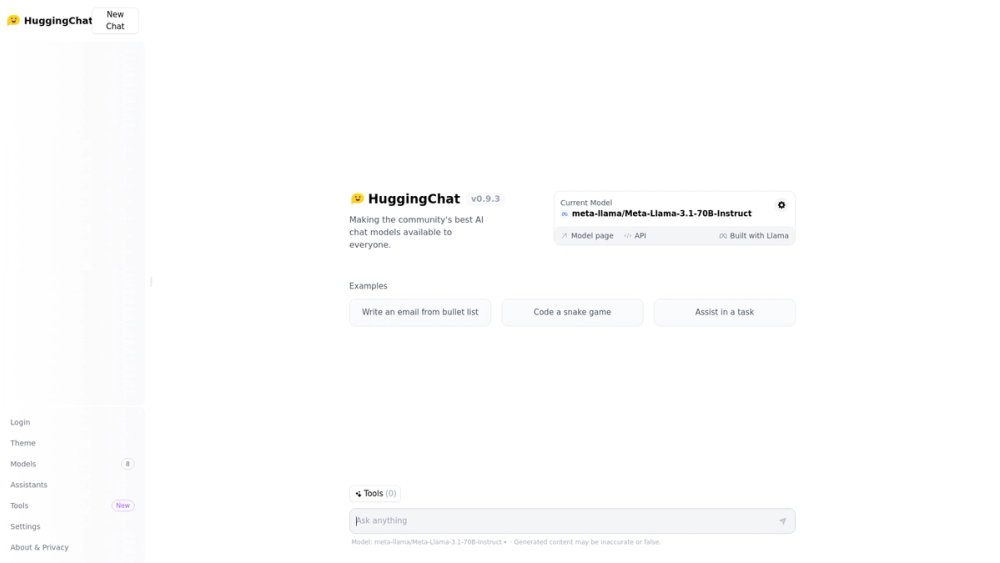The image size is (1000, 563).
Task: Open model settings gear icon
Action: click(781, 205)
